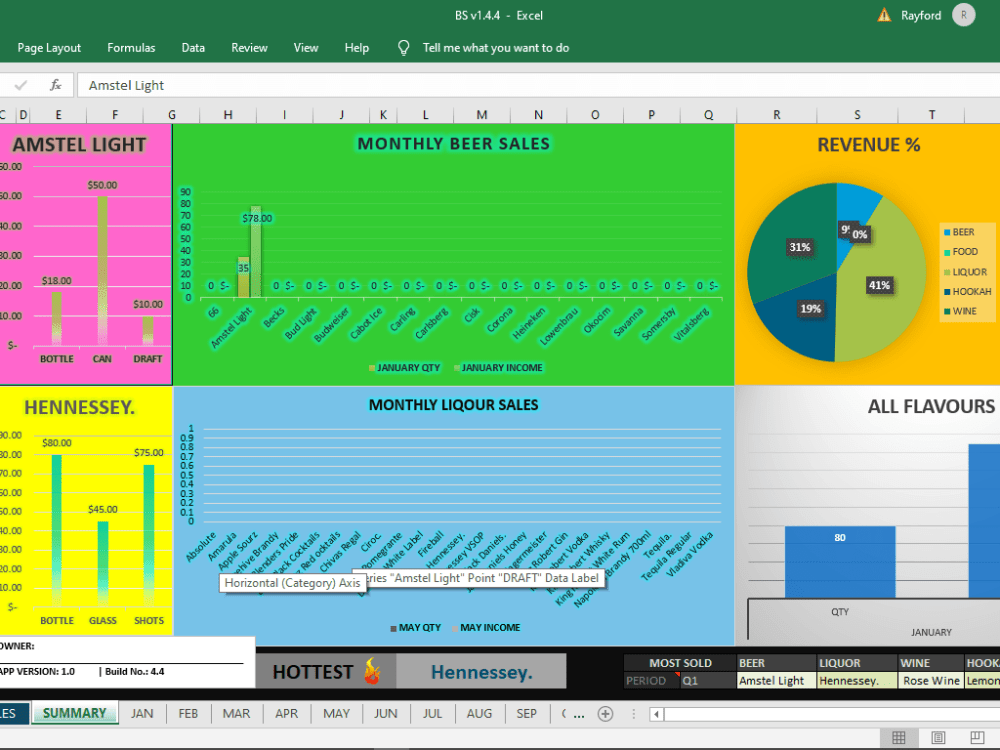The height and width of the screenshot is (750, 1000).
Task: Open the Rayford account avatar
Action: [x=962, y=15]
